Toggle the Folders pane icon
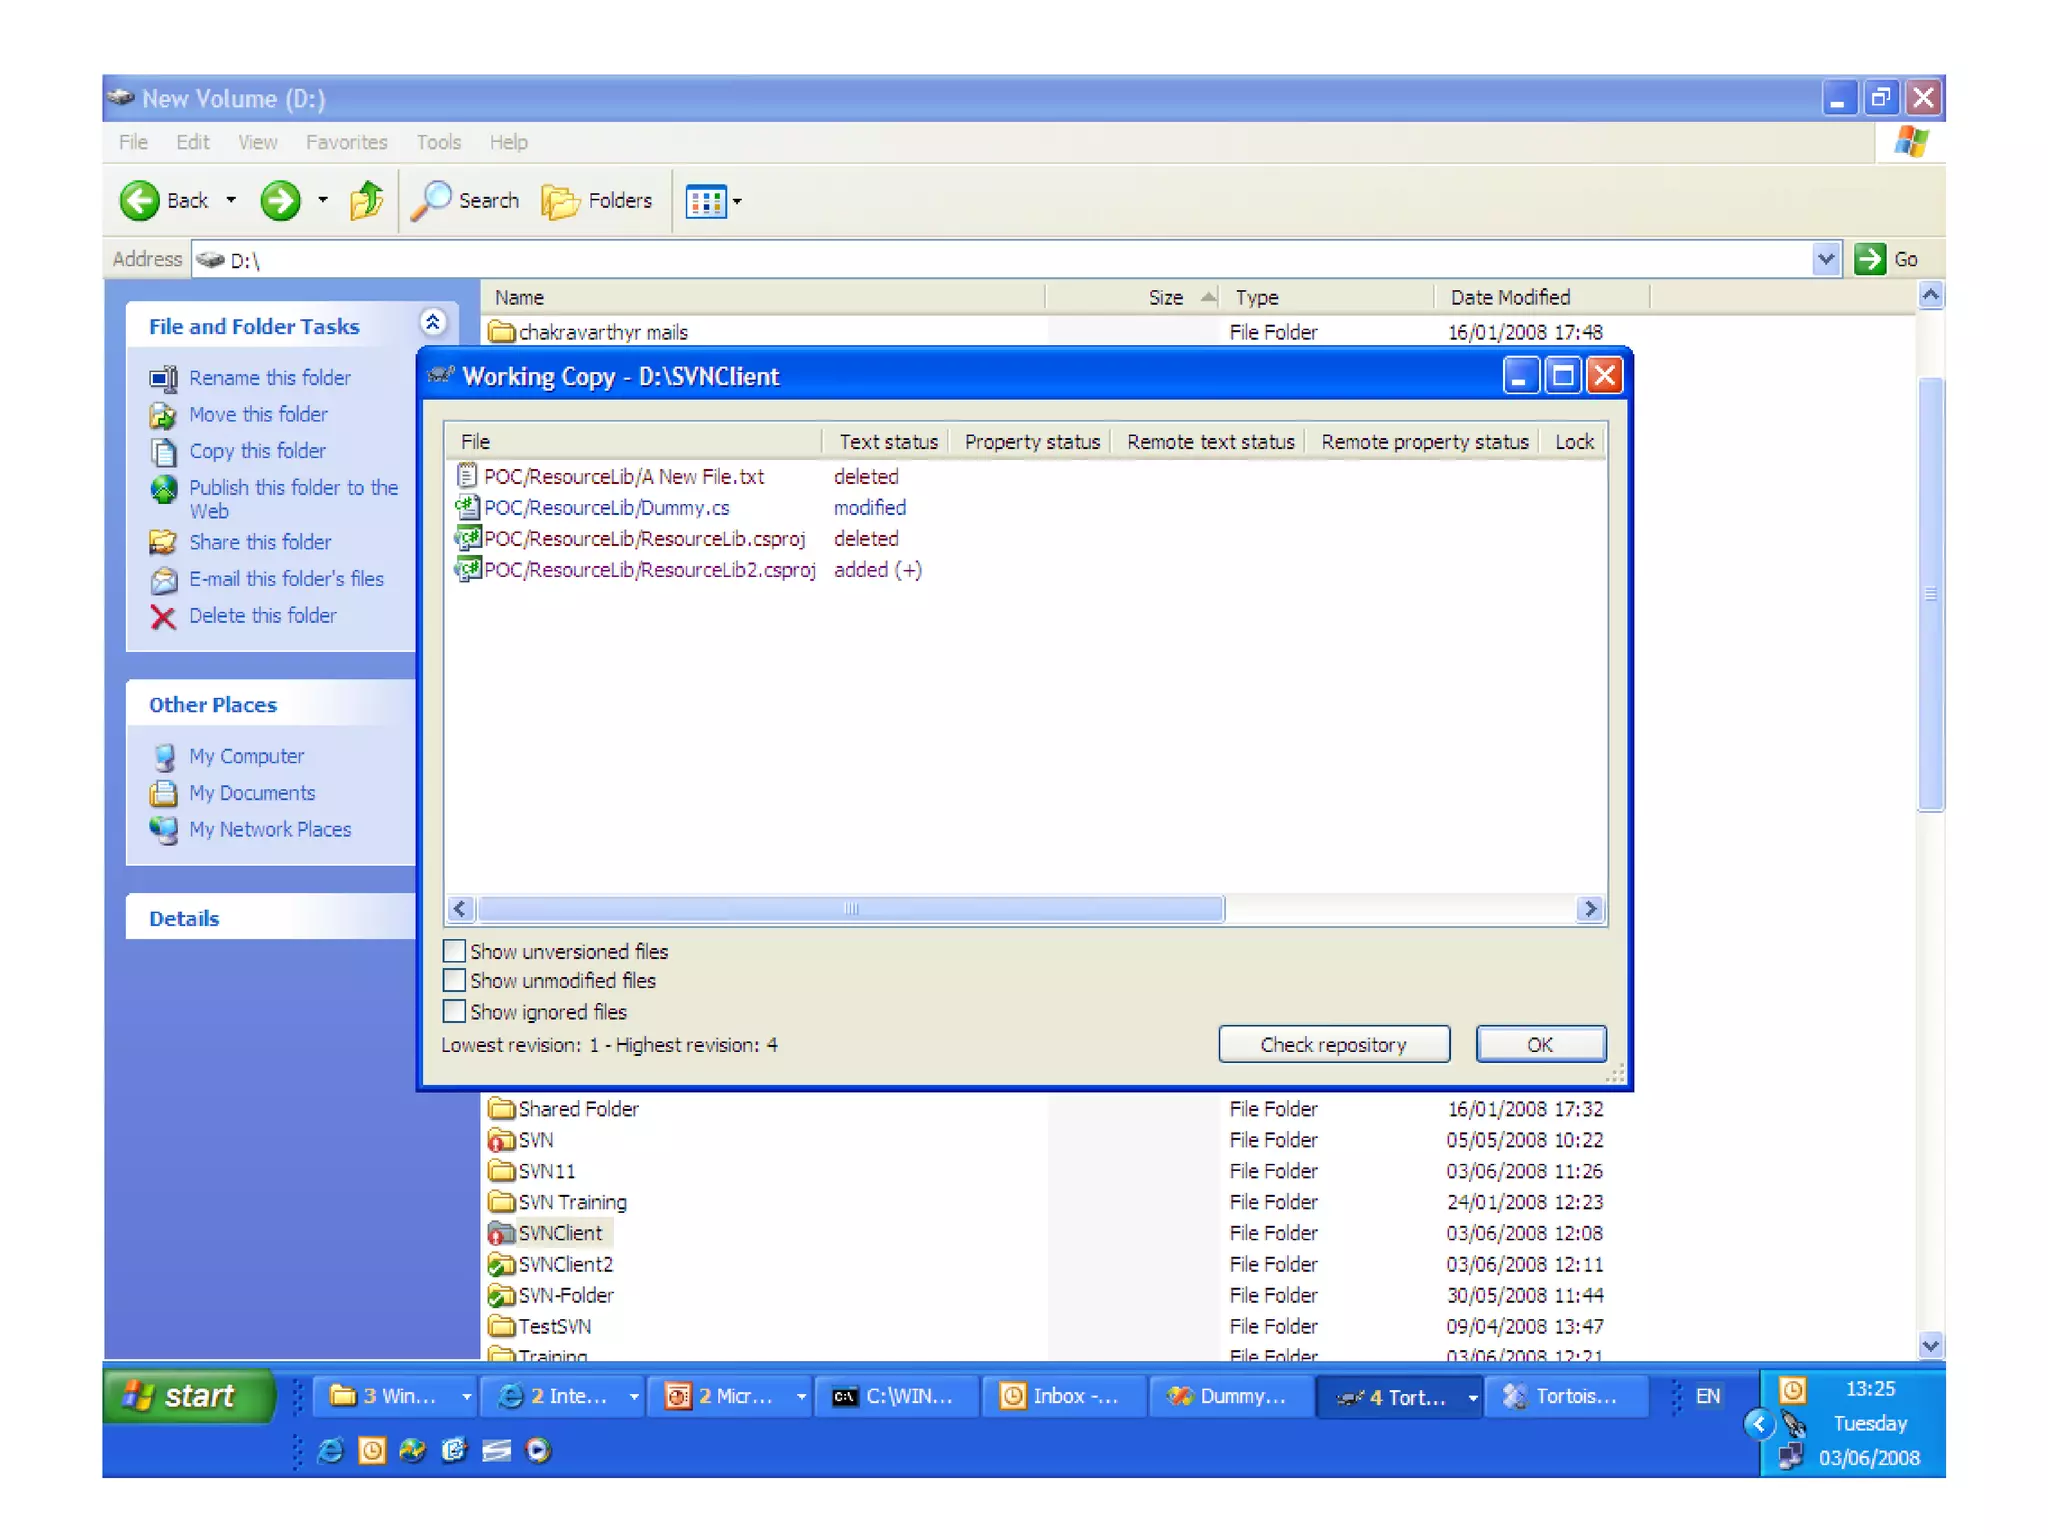 point(560,201)
